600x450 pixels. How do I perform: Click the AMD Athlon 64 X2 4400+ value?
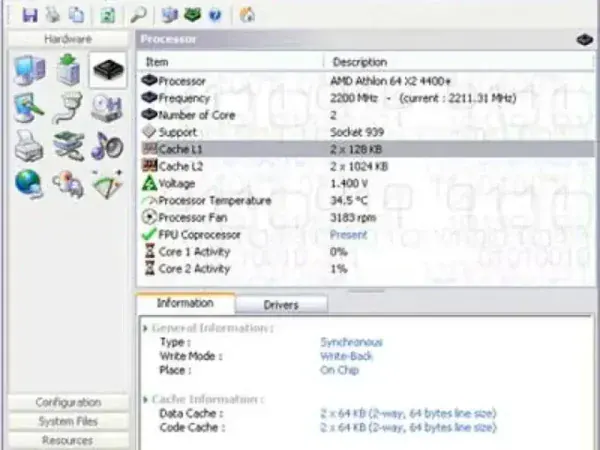pos(390,81)
